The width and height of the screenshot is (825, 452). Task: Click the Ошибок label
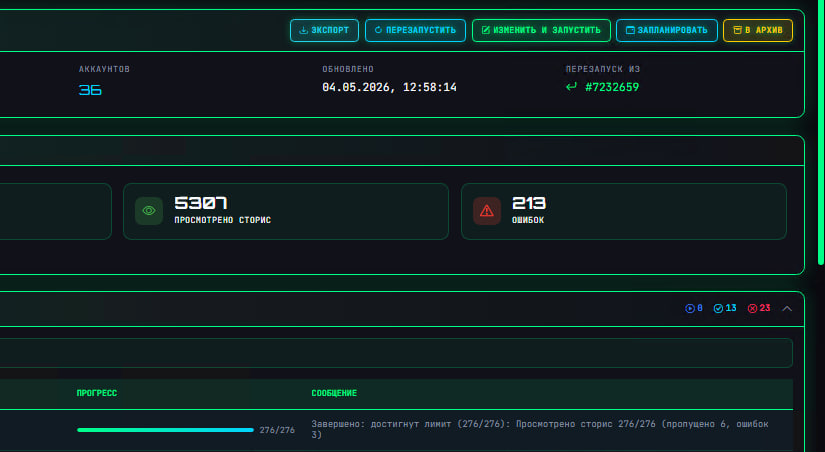tap(528, 220)
